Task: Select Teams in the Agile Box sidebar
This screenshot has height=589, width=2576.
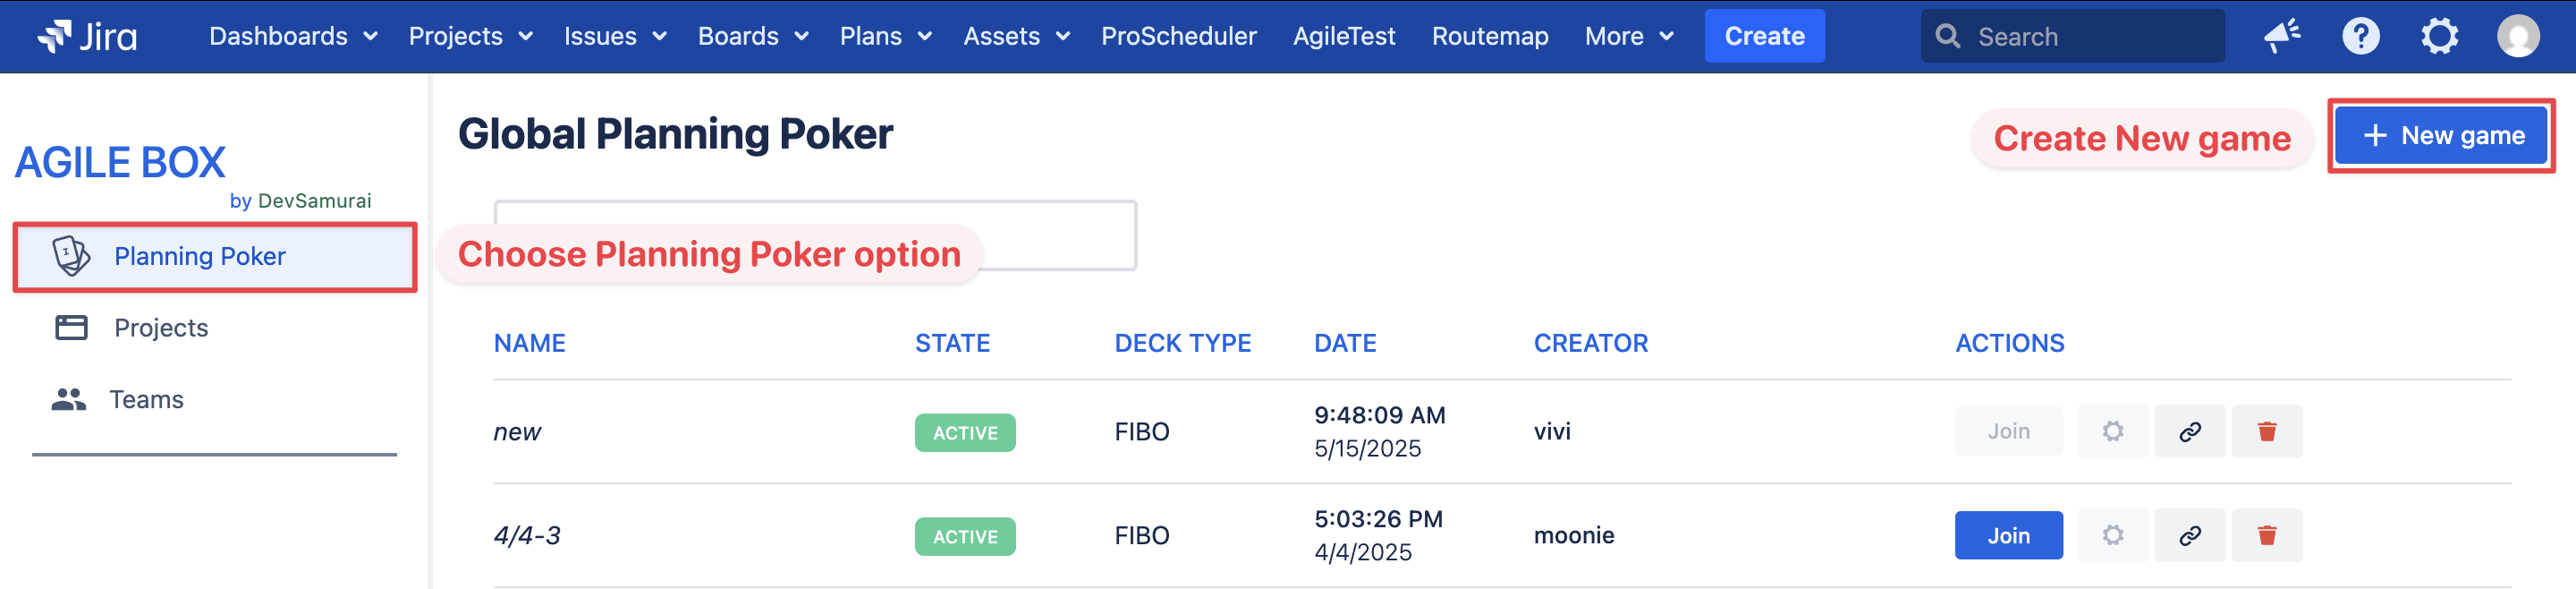Action: pos(146,399)
